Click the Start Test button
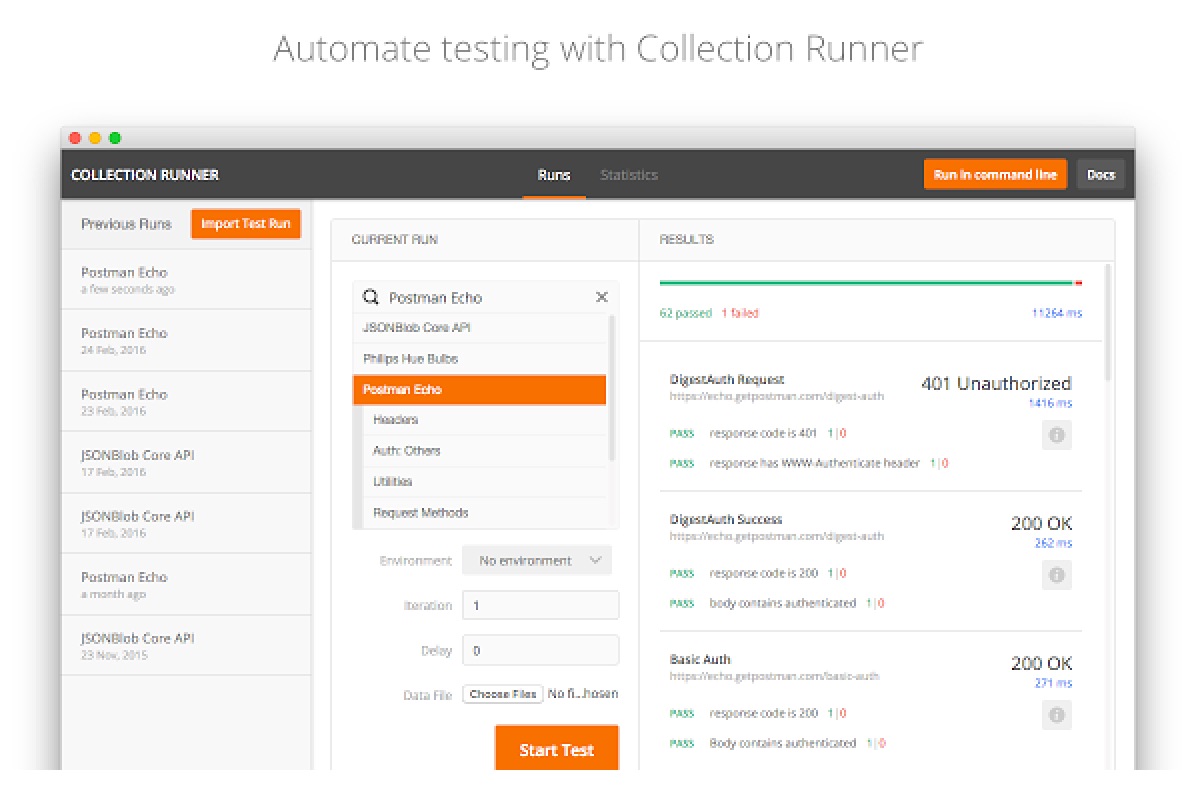 coord(556,748)
